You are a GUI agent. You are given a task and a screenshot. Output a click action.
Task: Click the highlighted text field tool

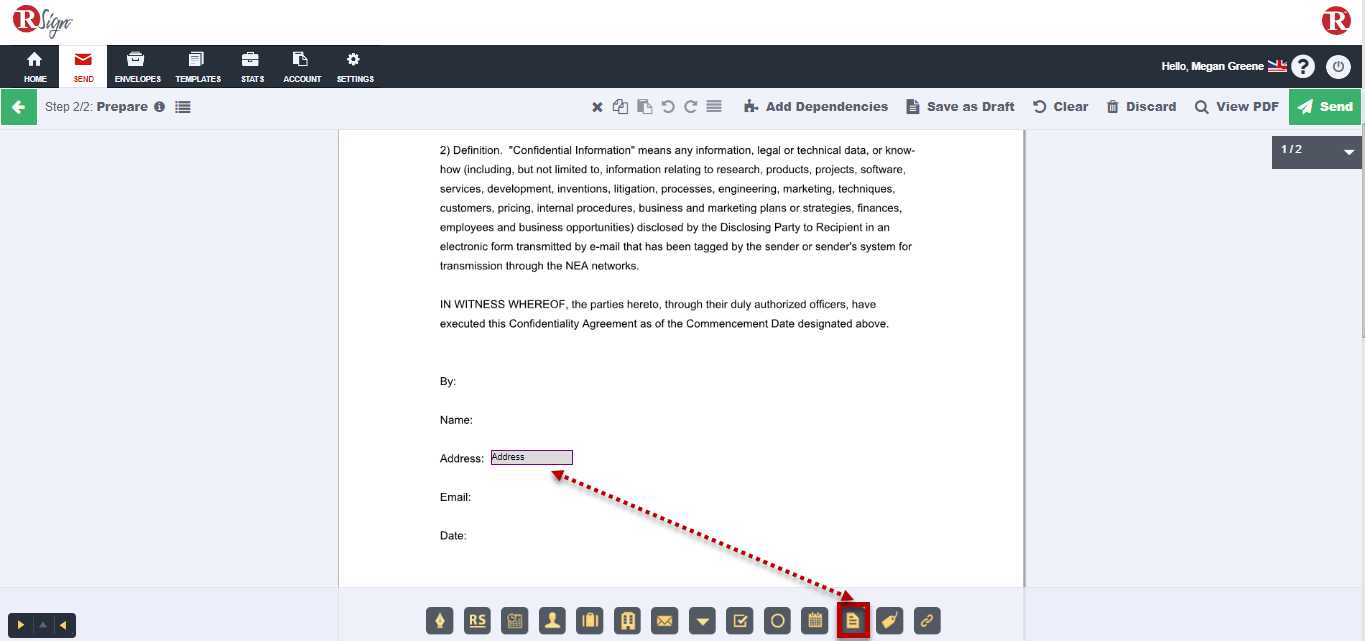point(853,621)
